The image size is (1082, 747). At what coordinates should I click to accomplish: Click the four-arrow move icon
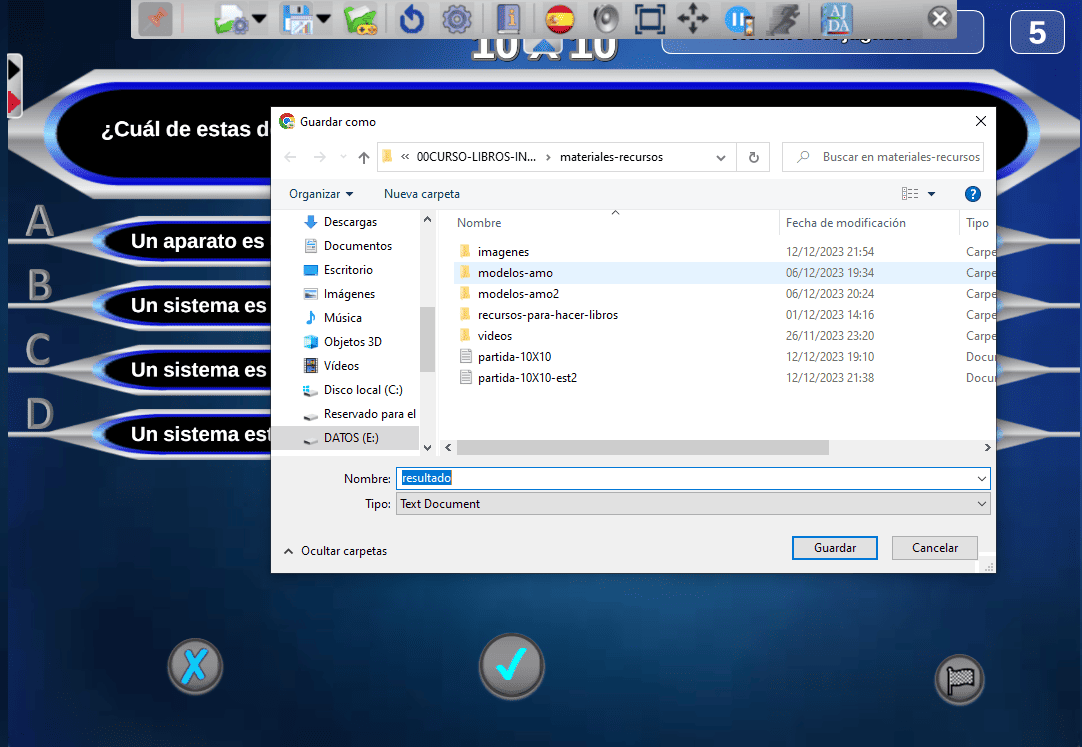(693, 19)
